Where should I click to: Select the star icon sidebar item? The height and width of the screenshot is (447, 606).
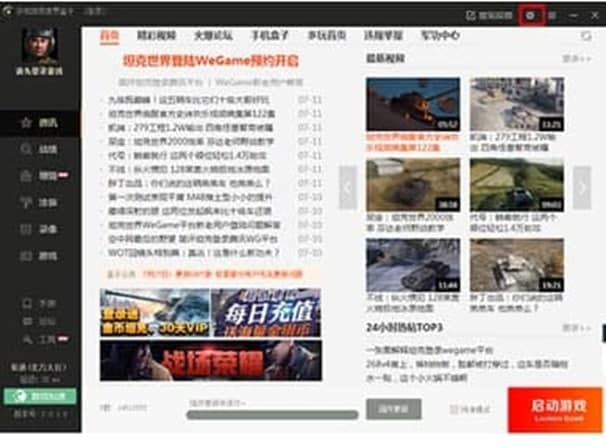39,123
